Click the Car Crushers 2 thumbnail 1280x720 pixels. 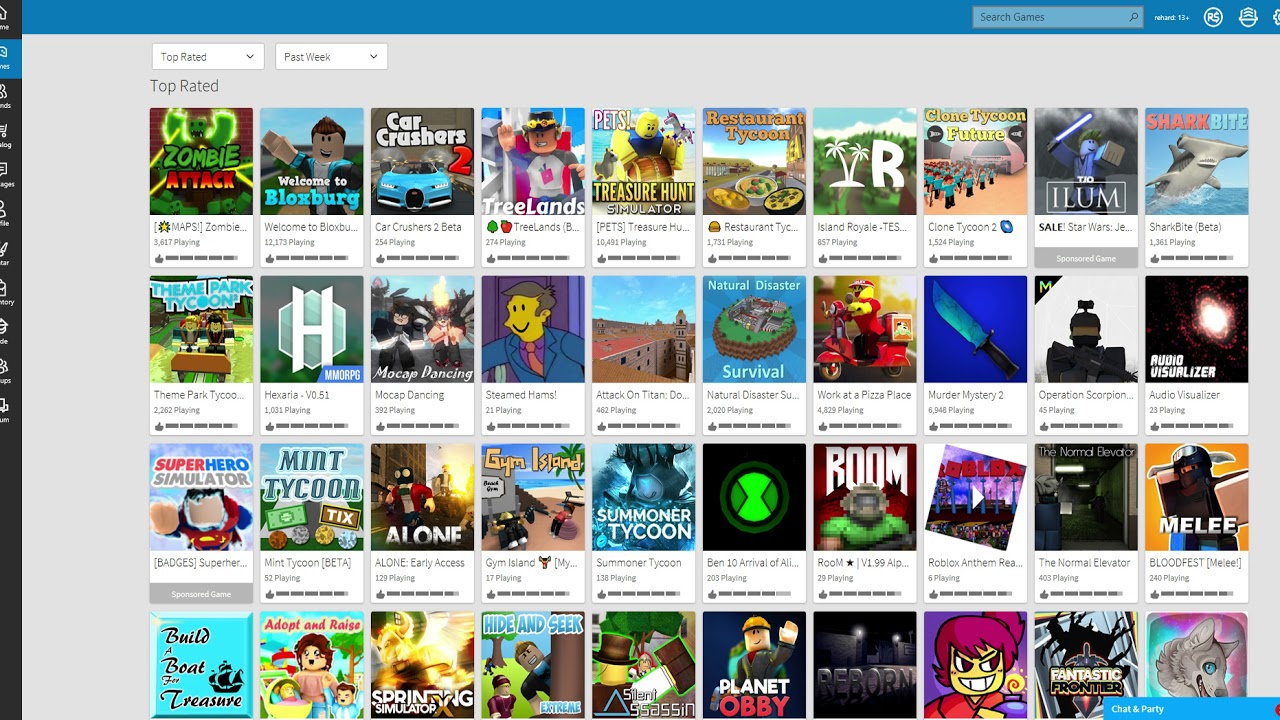tap(422, 161)
